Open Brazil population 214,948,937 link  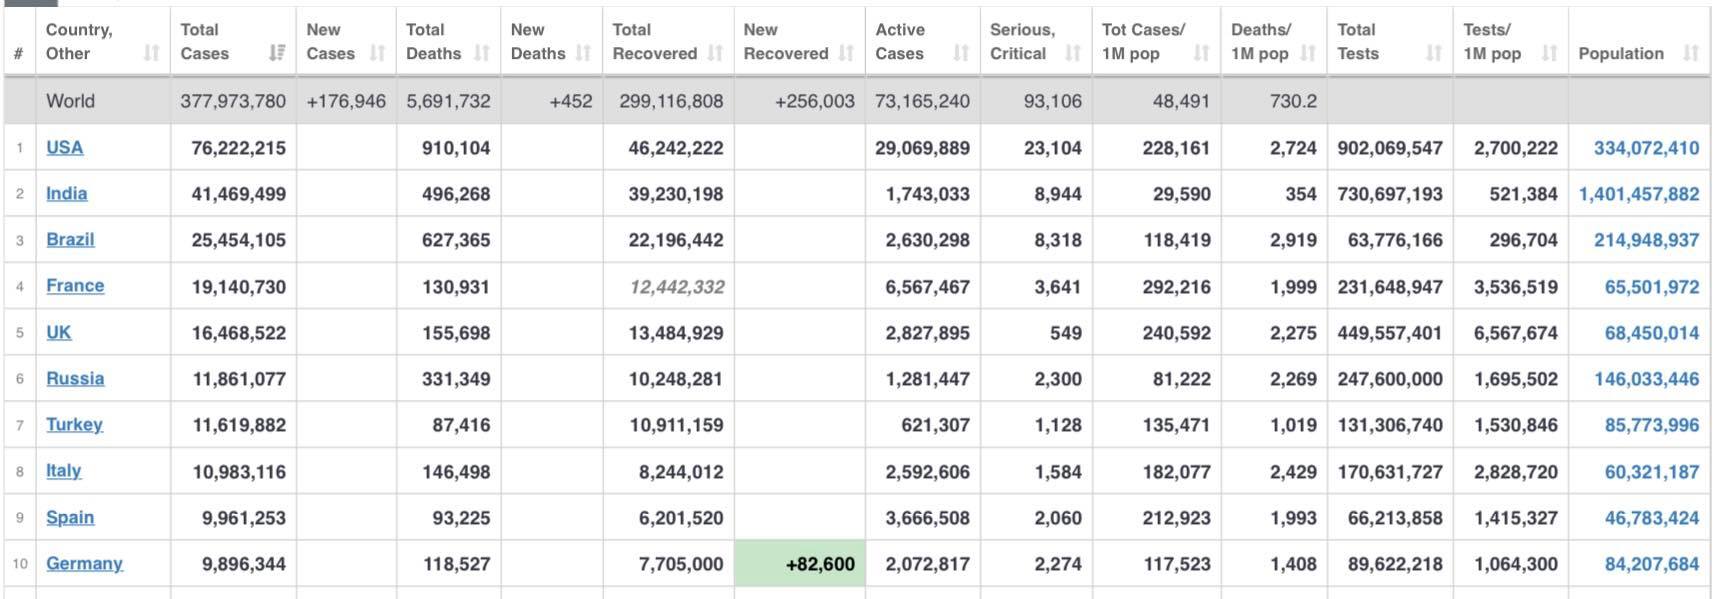pos(1646,240)
